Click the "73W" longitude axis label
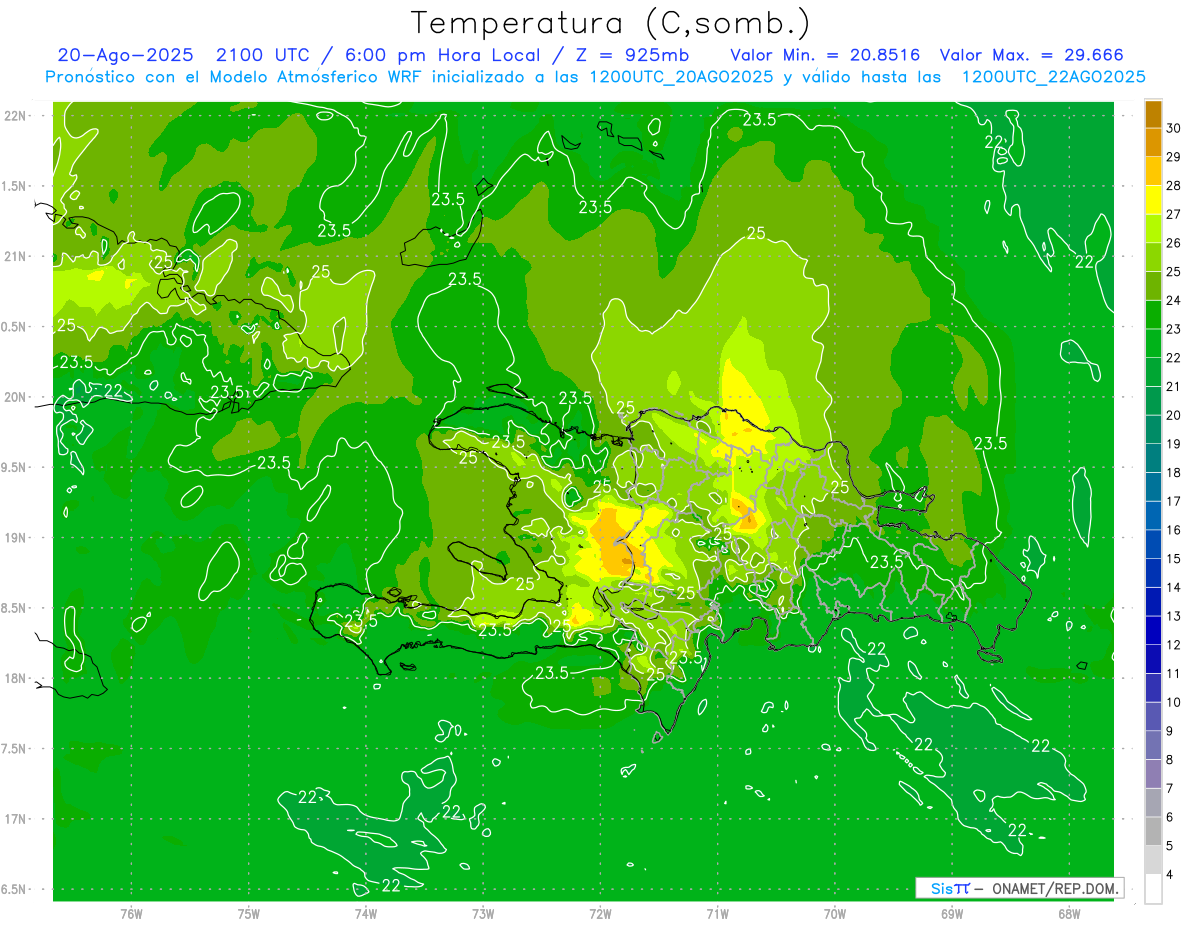 (483, 913)
